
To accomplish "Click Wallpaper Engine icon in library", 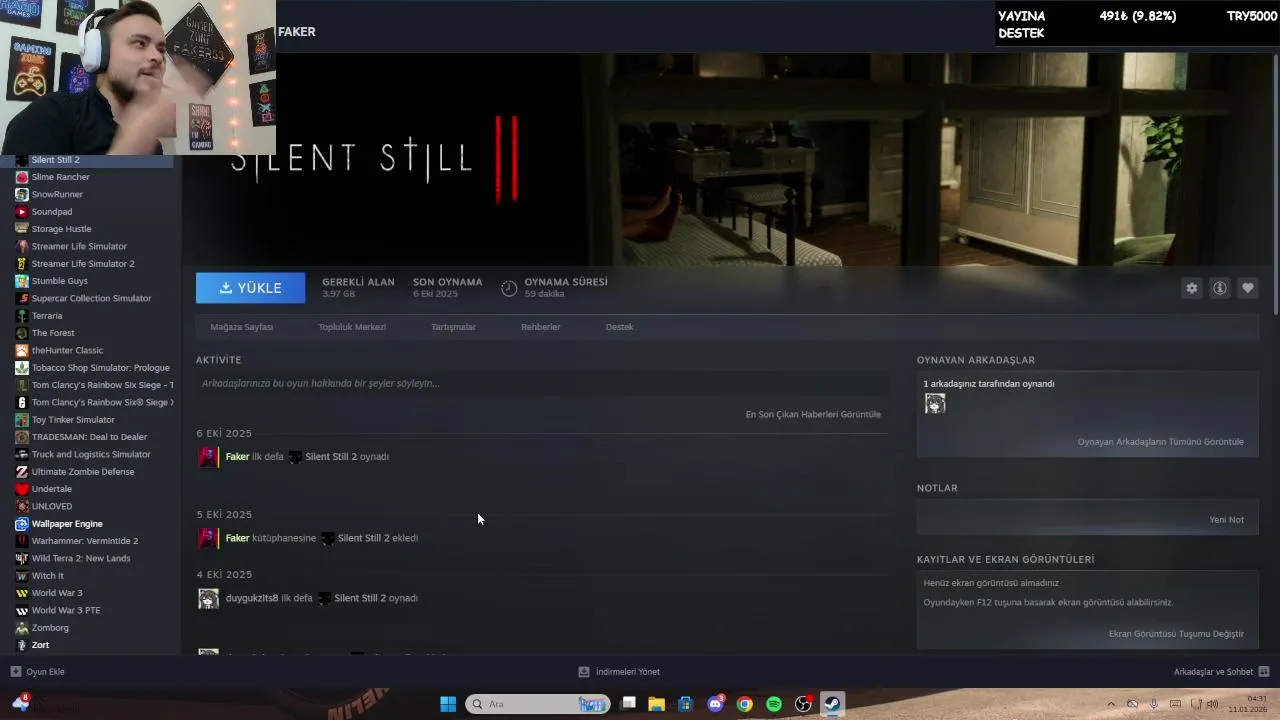I will tap(22, 524).
